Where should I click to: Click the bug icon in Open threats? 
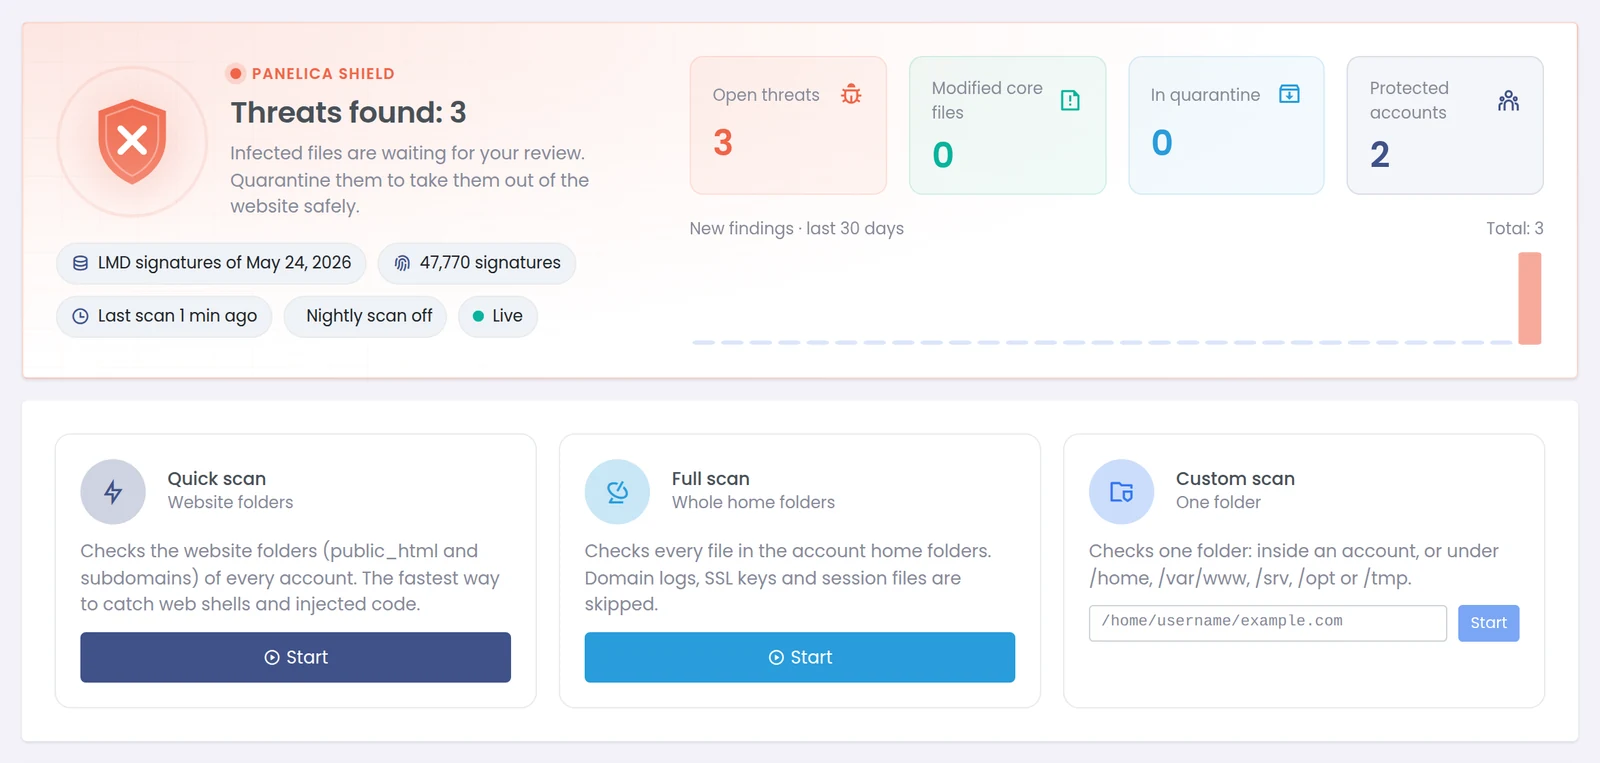coord(851,94)
